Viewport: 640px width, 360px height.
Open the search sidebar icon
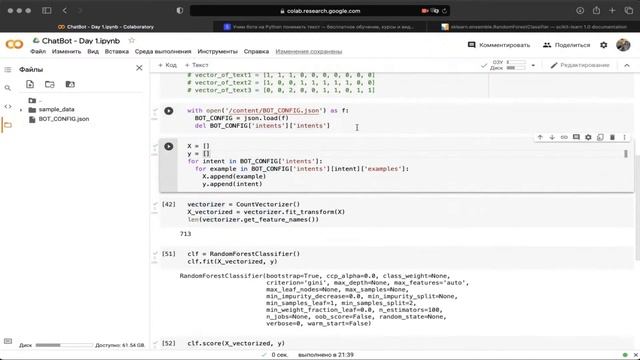pos(8,88)
